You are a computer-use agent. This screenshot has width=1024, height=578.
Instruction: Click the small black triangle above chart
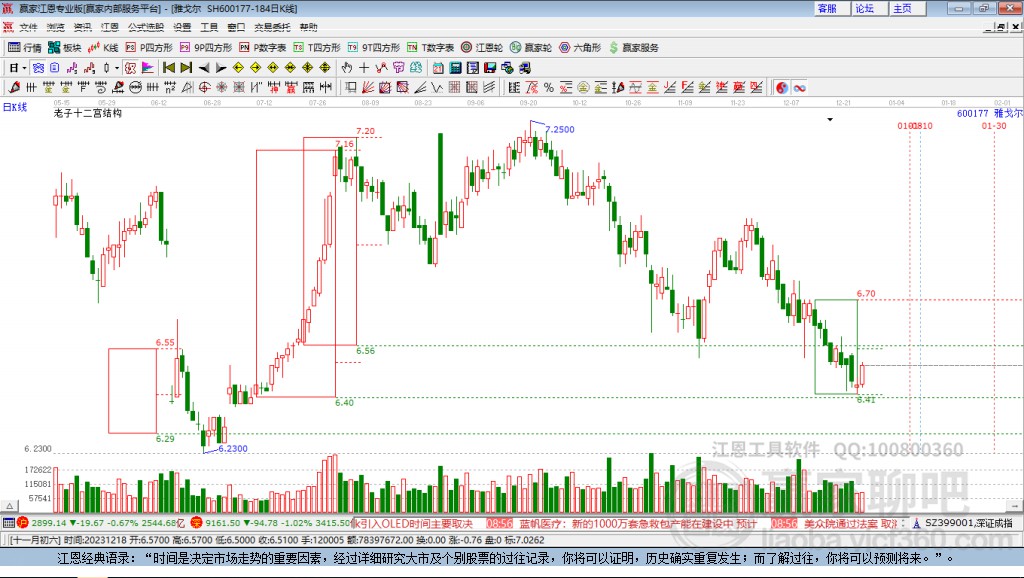830,120
